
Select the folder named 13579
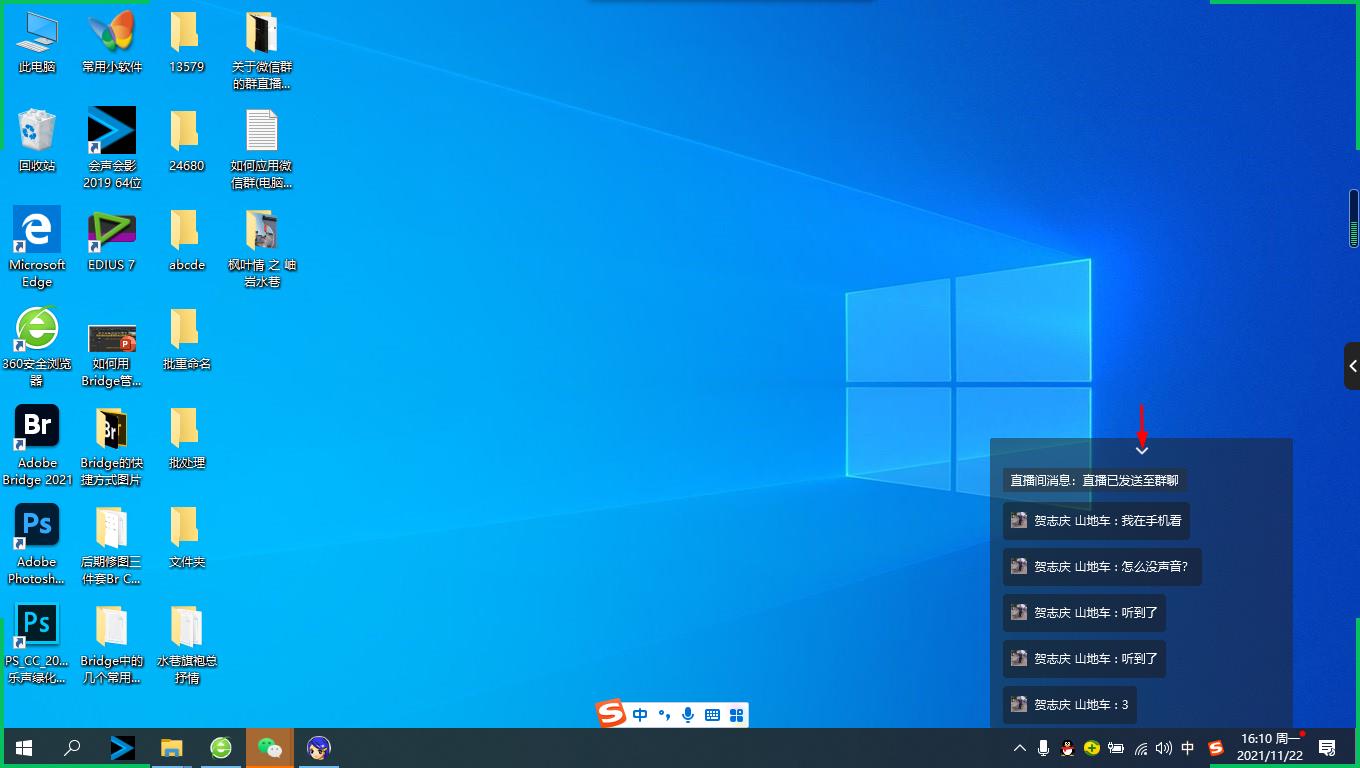point(186,42)
